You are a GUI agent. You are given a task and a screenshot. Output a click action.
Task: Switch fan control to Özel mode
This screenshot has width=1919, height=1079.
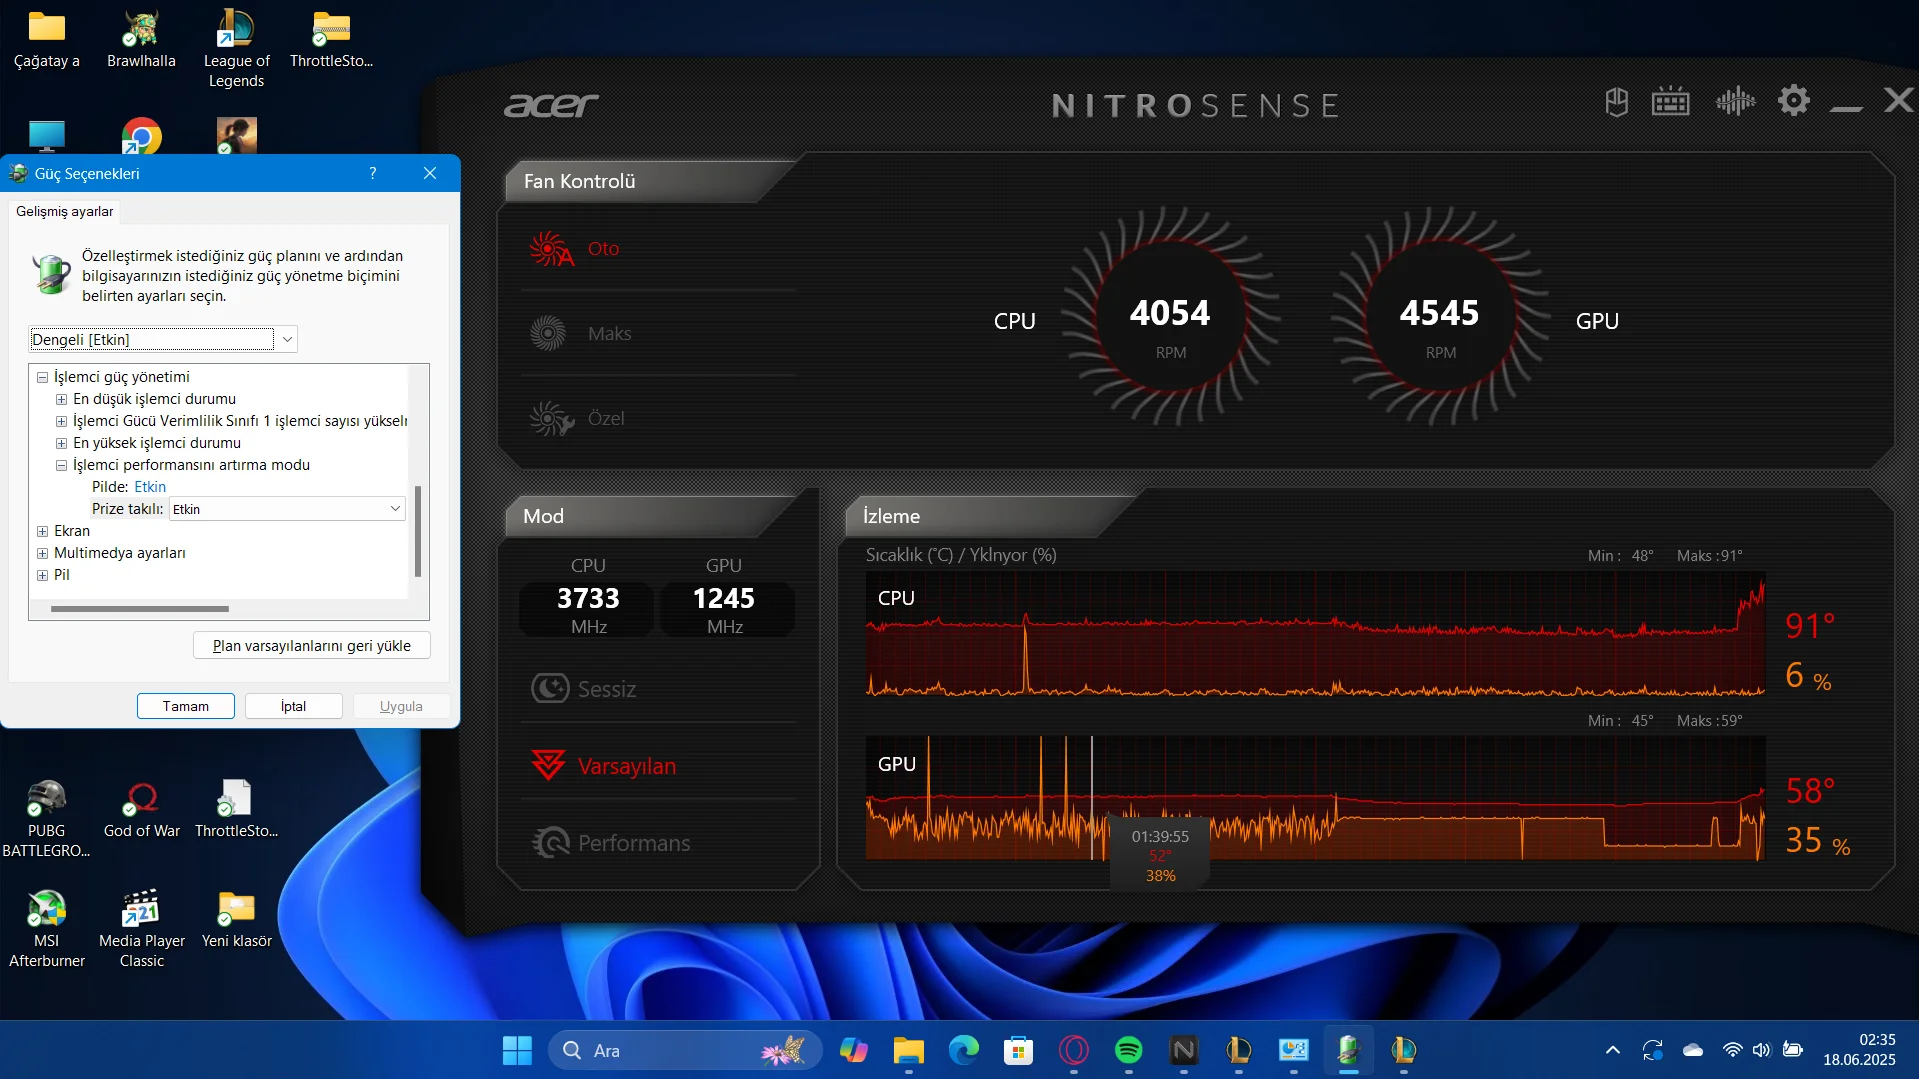tap(606, 419)
